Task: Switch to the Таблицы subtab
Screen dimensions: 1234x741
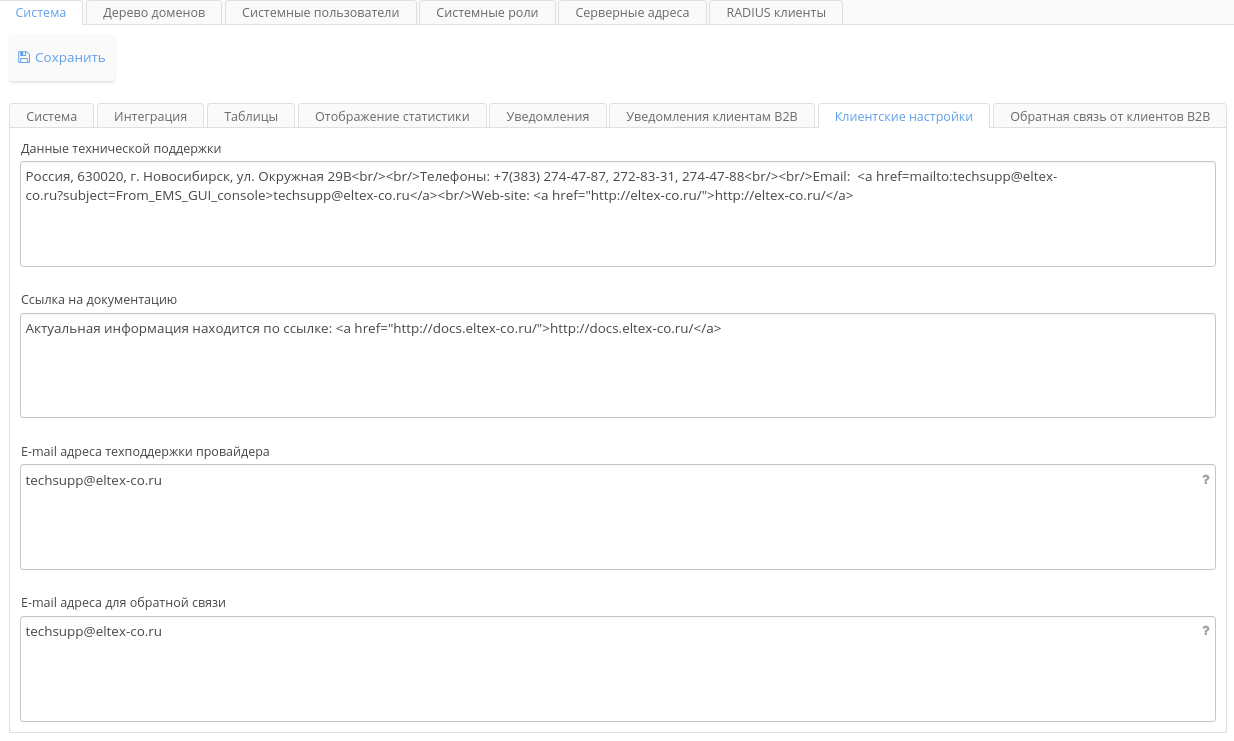Action: [251, 116]
